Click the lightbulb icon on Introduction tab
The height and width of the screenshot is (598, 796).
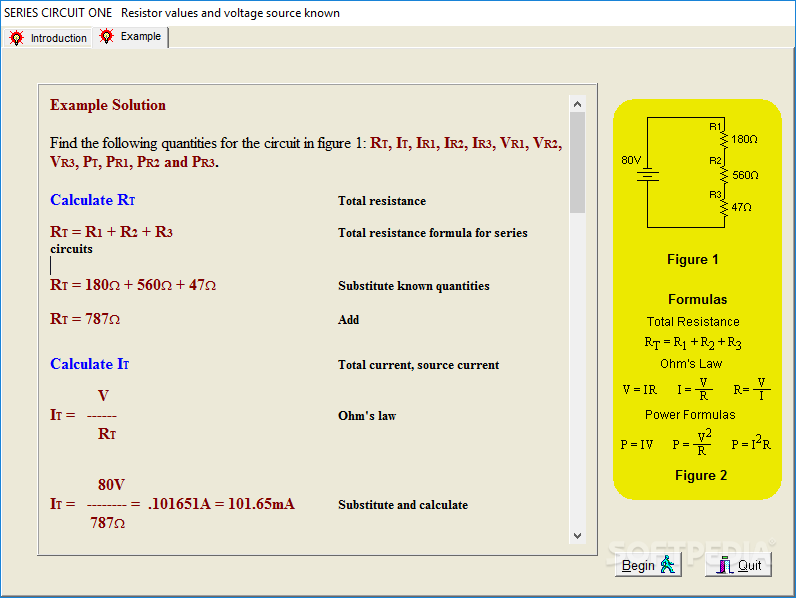17,38
